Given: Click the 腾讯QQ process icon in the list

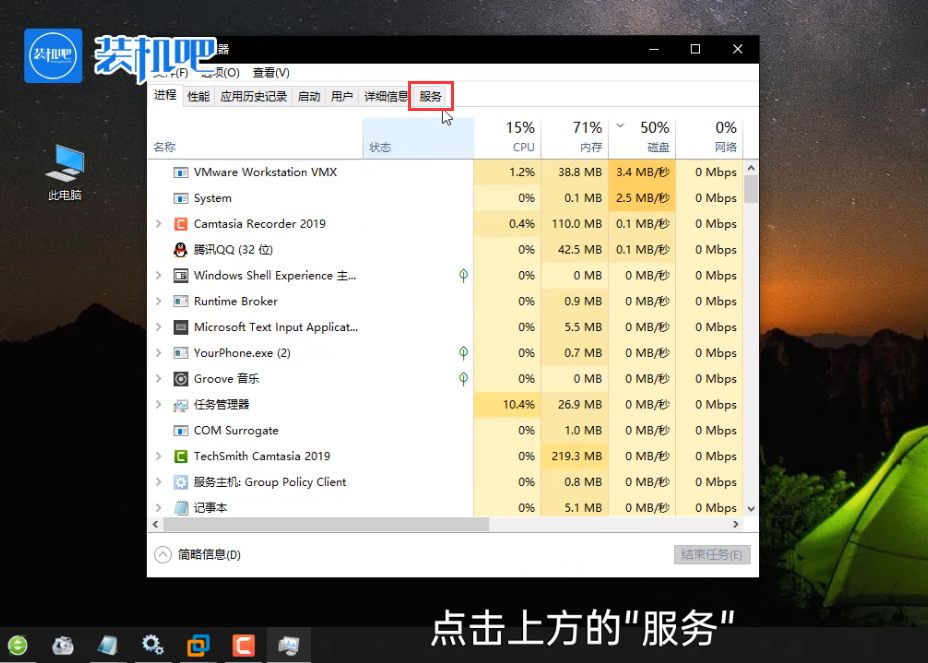Looking at the screenshot, I should click(x=182, y=249).
